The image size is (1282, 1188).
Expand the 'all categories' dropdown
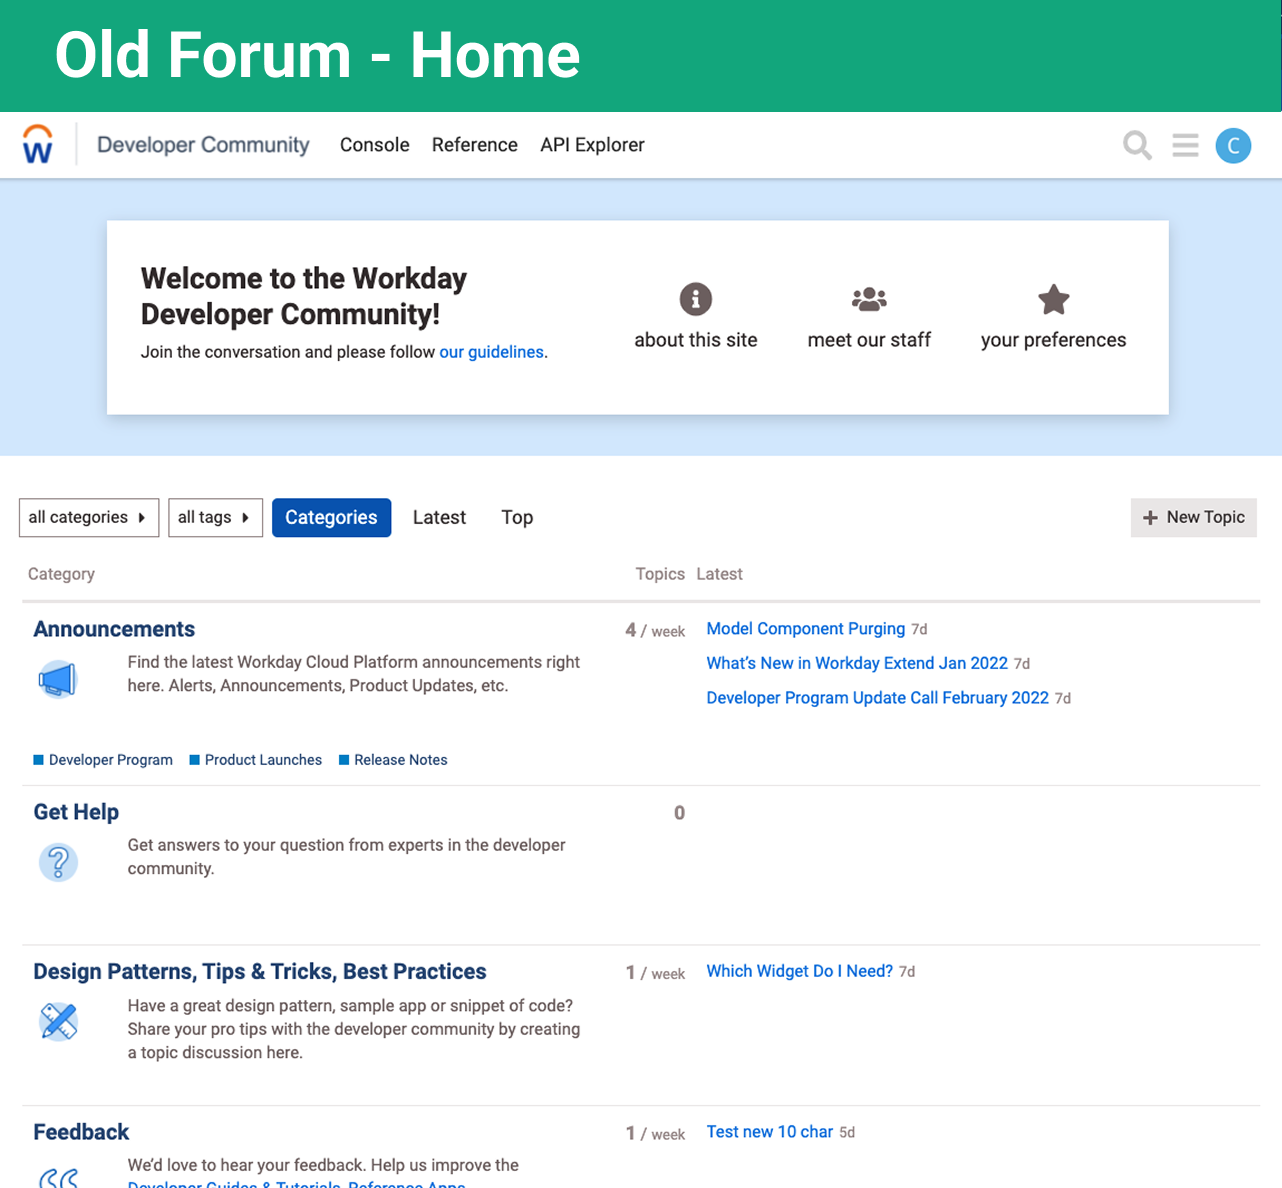89,518
